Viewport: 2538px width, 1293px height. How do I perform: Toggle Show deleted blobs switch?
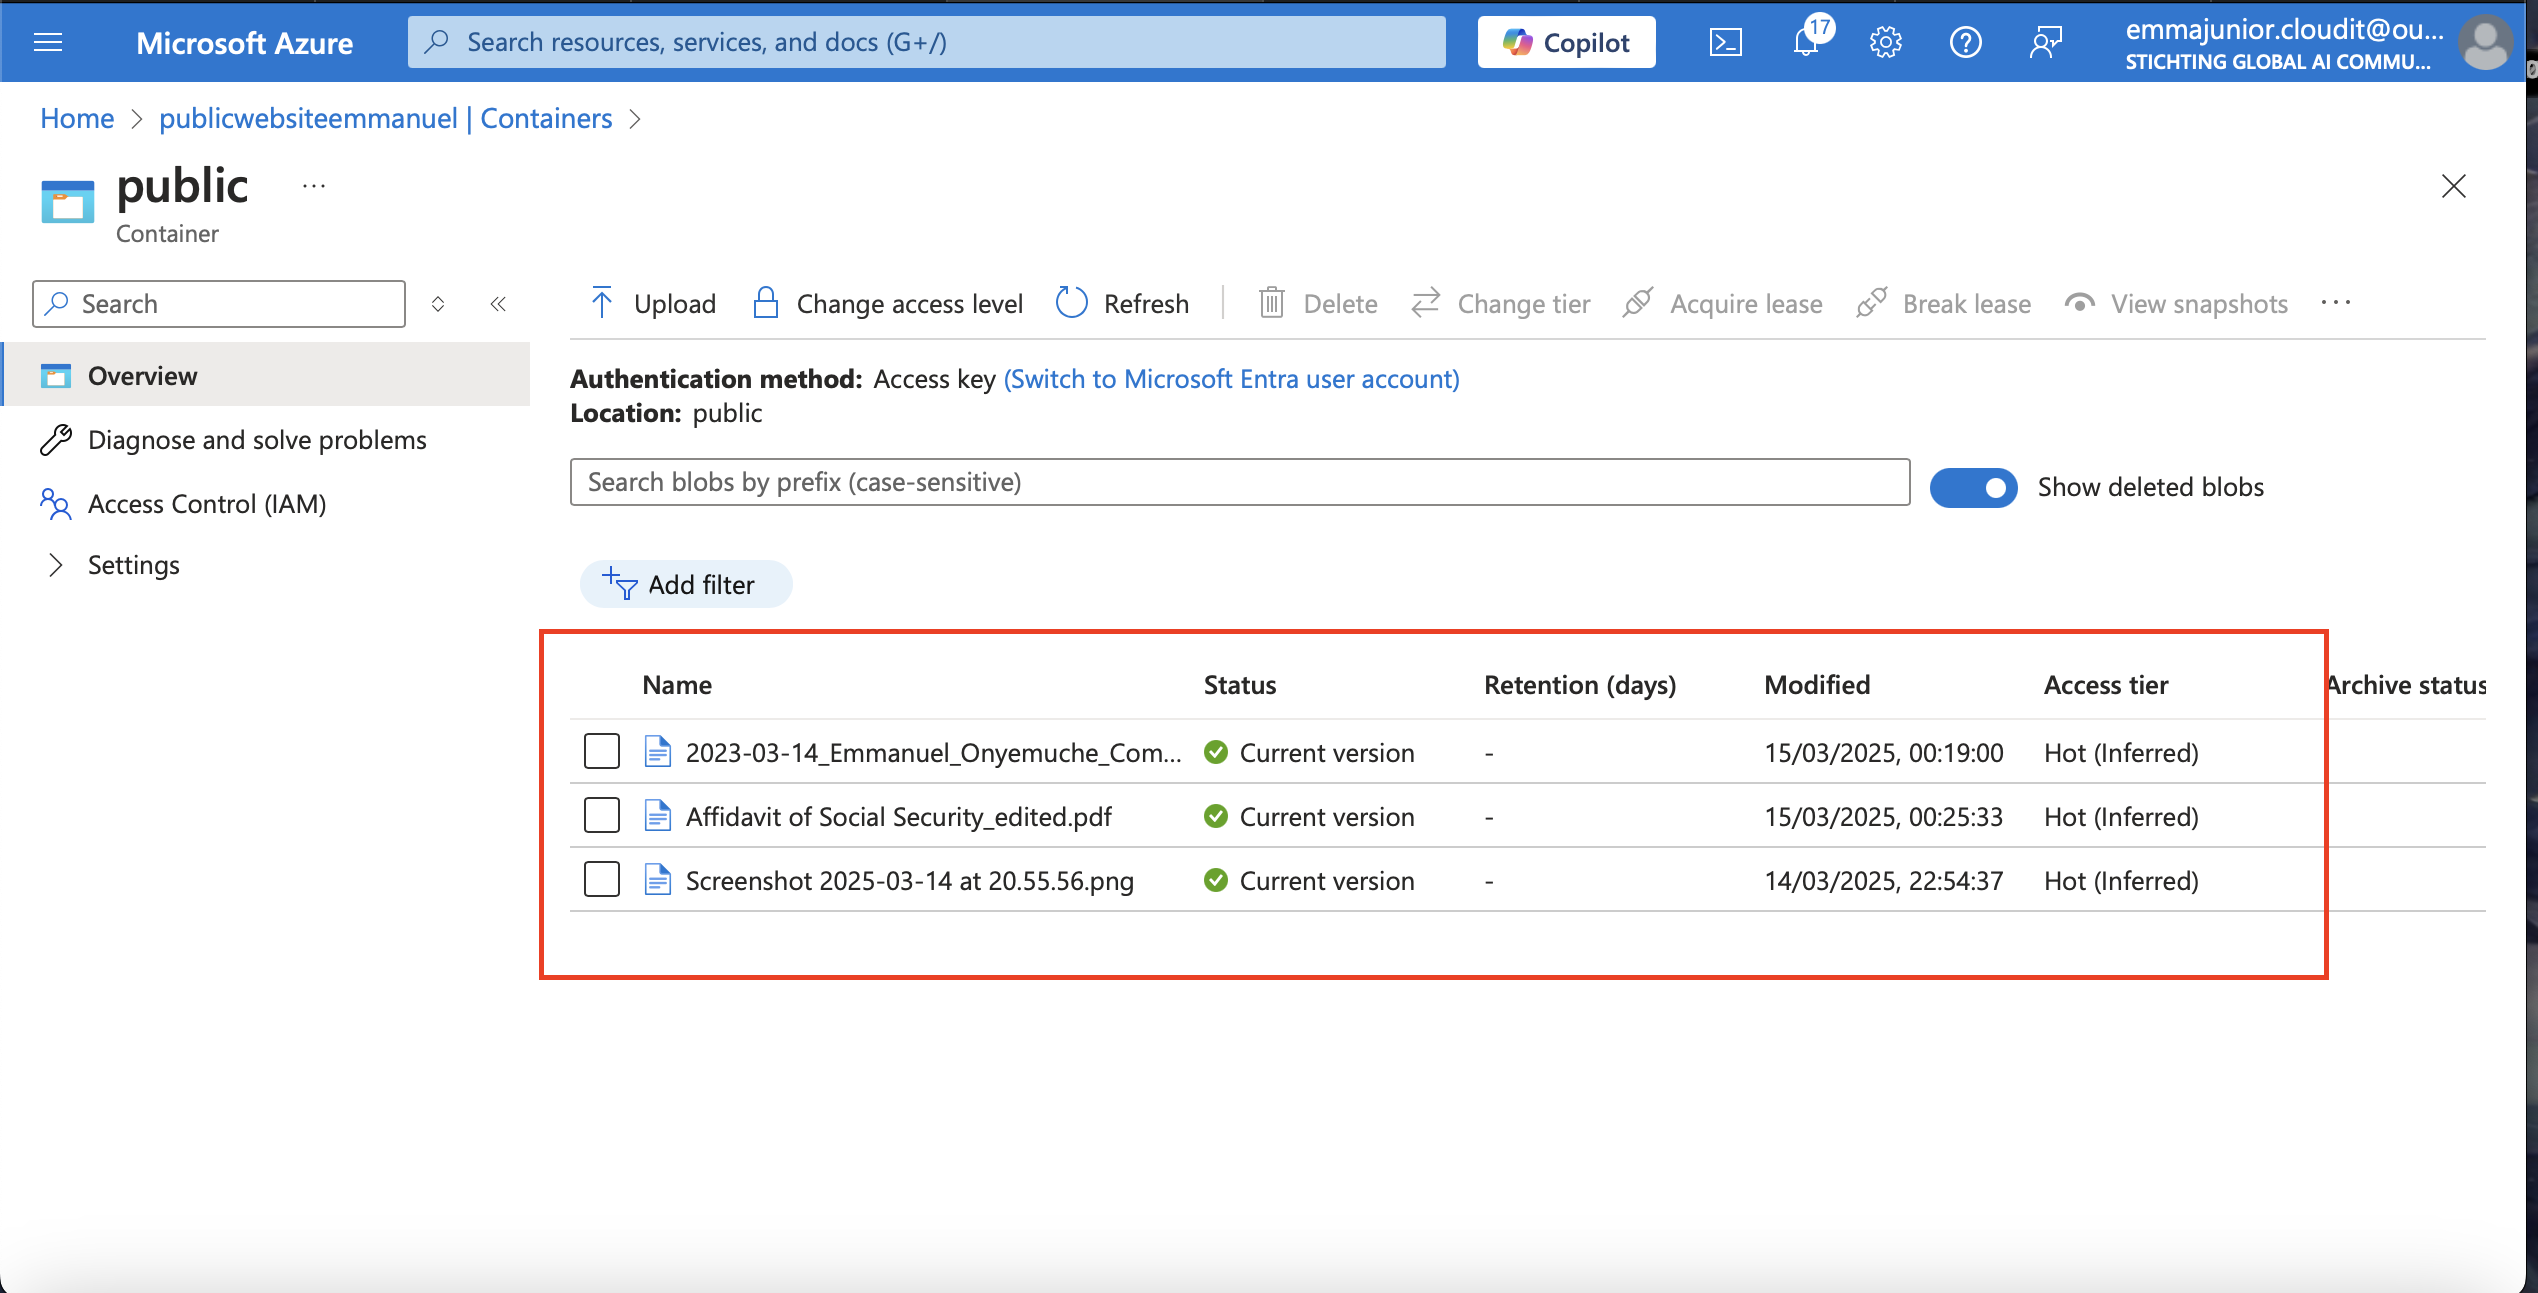1973,487
